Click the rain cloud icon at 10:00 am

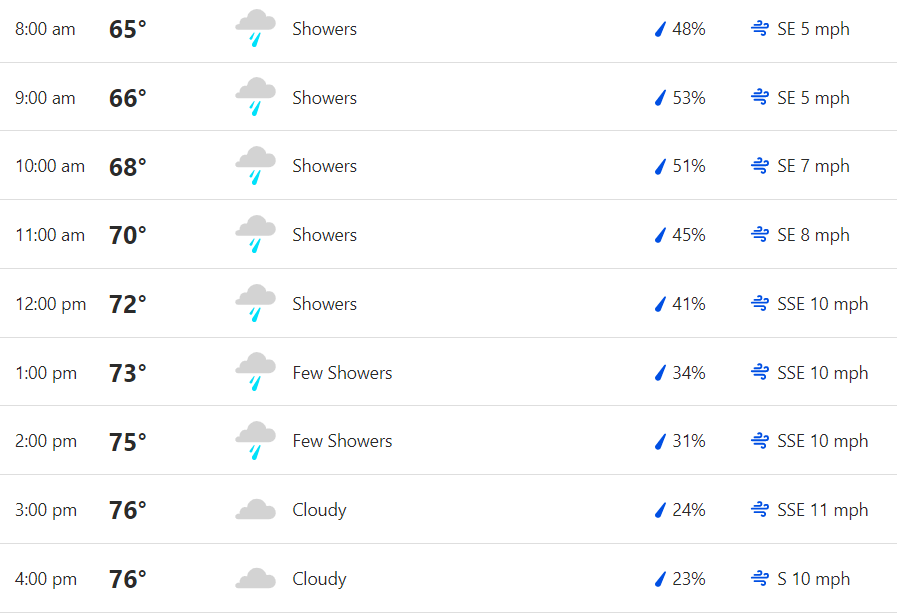255,166
